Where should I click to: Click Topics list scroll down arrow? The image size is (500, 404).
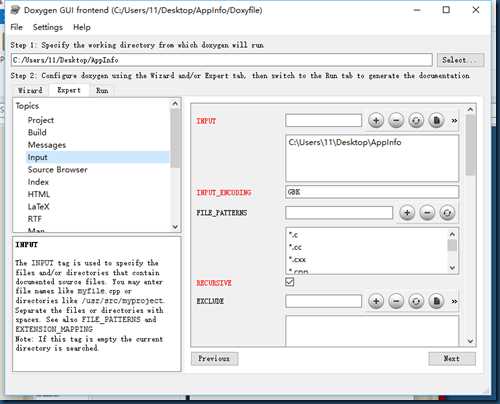pos(175,227)
